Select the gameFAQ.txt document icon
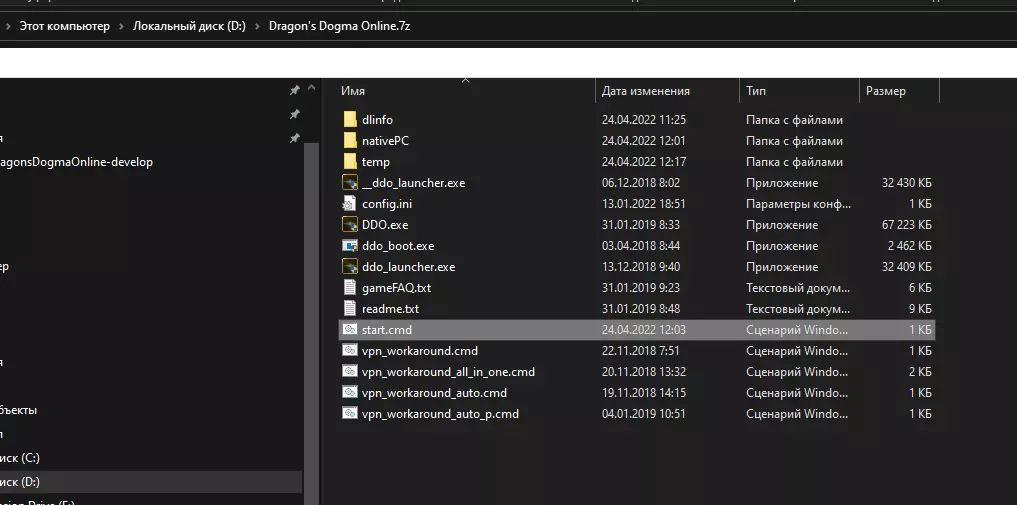 (x=350, y=287)
